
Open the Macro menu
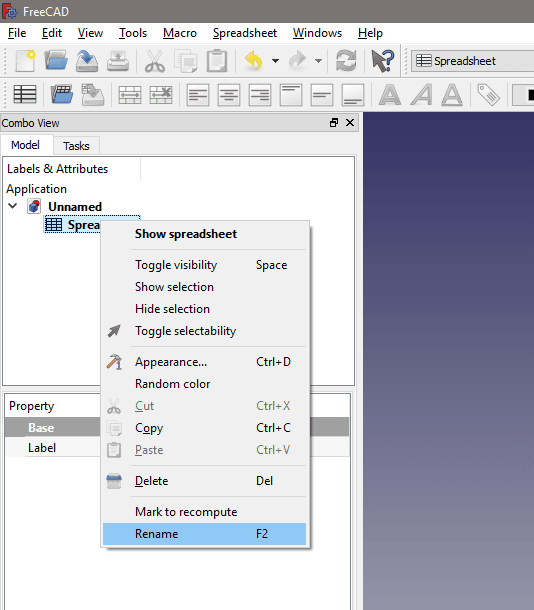180,33
